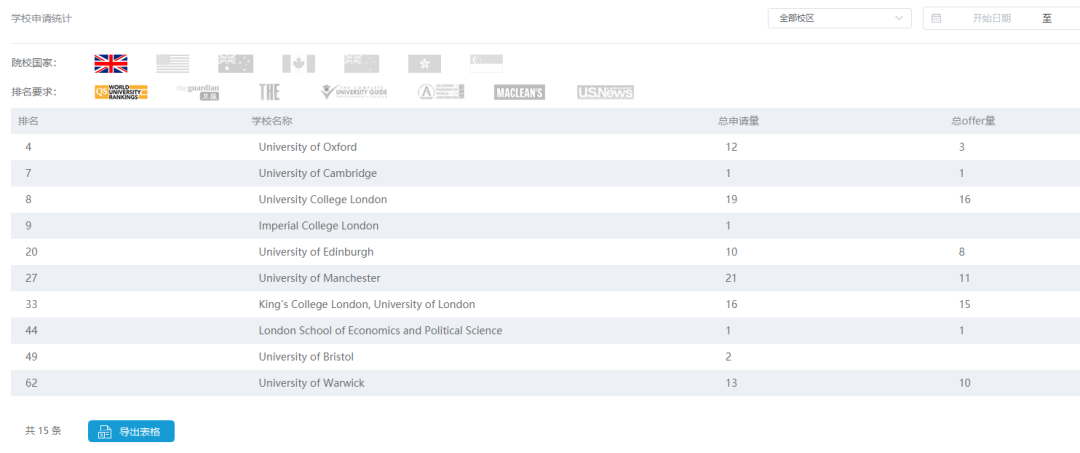Click the 排名 column header
1080x453 pixels.
[28, 121]
